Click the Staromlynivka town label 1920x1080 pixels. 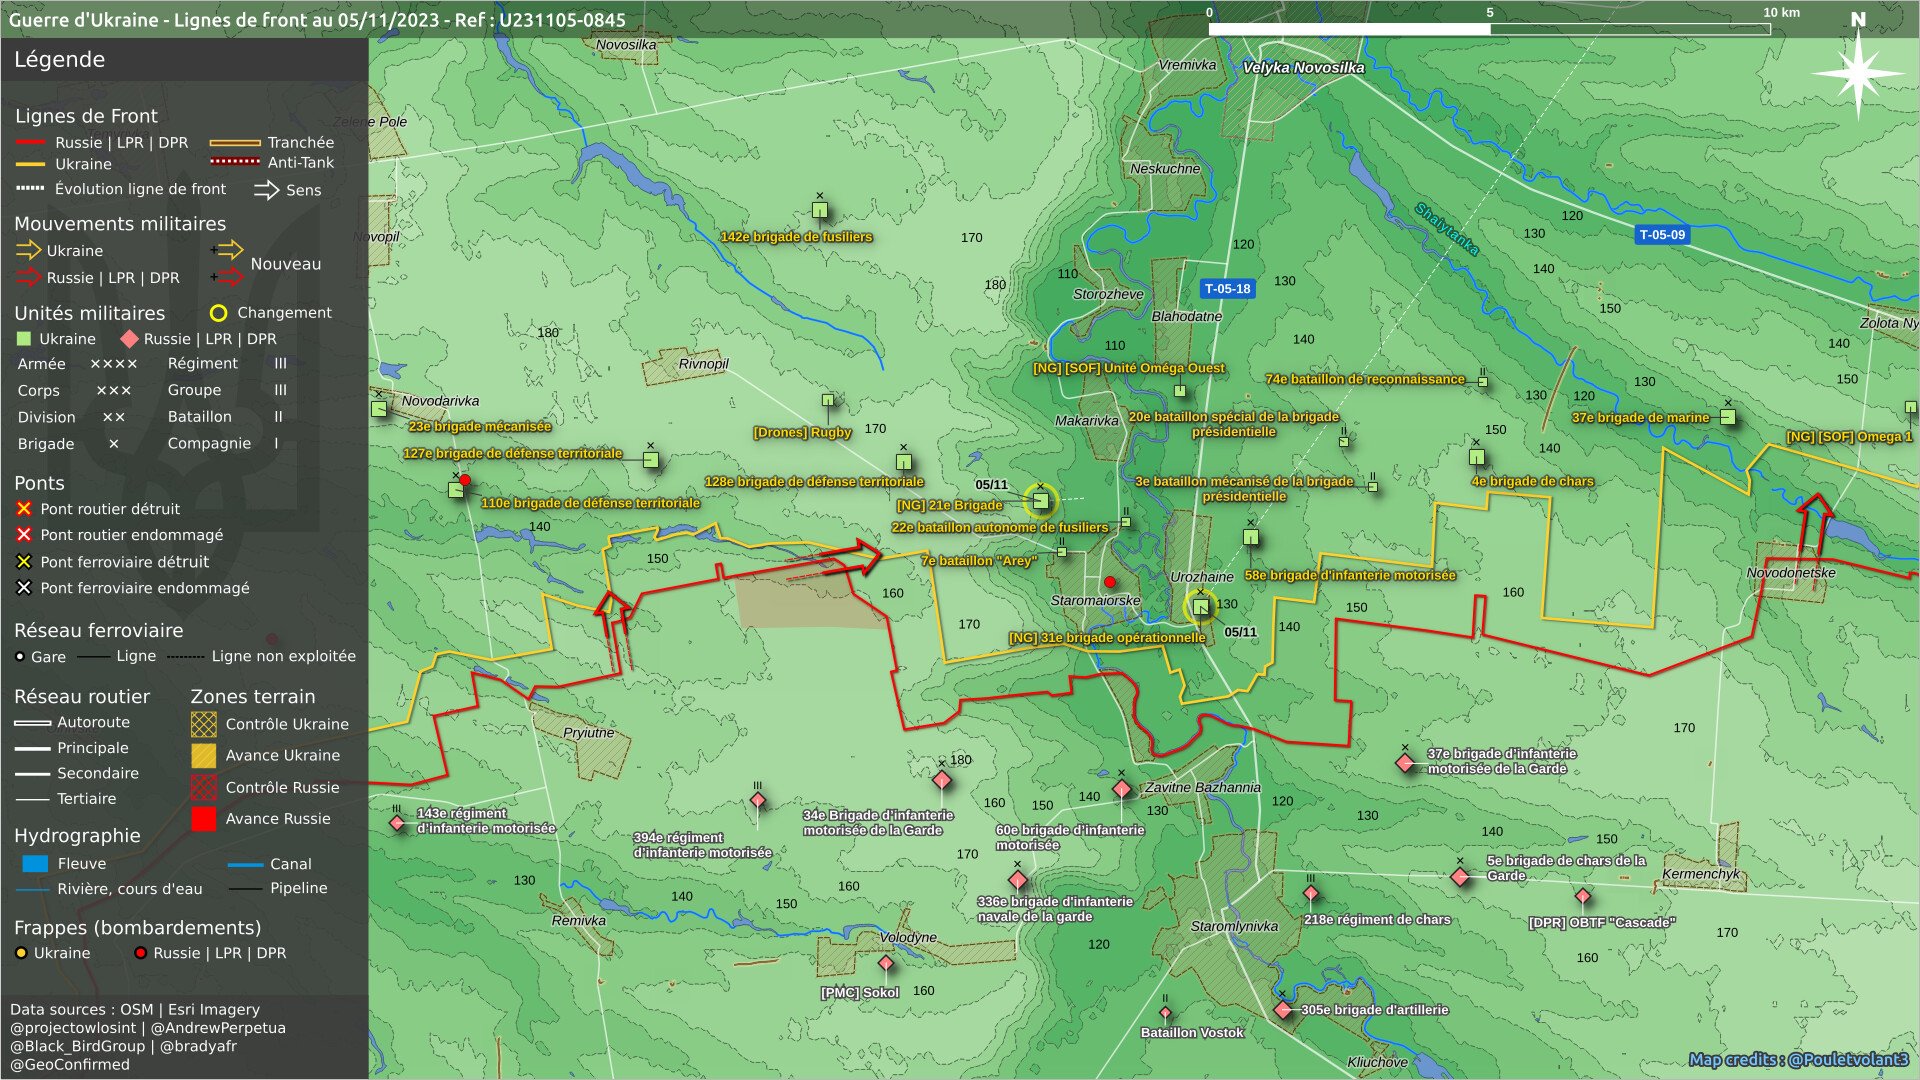(x=1234, y=927)
